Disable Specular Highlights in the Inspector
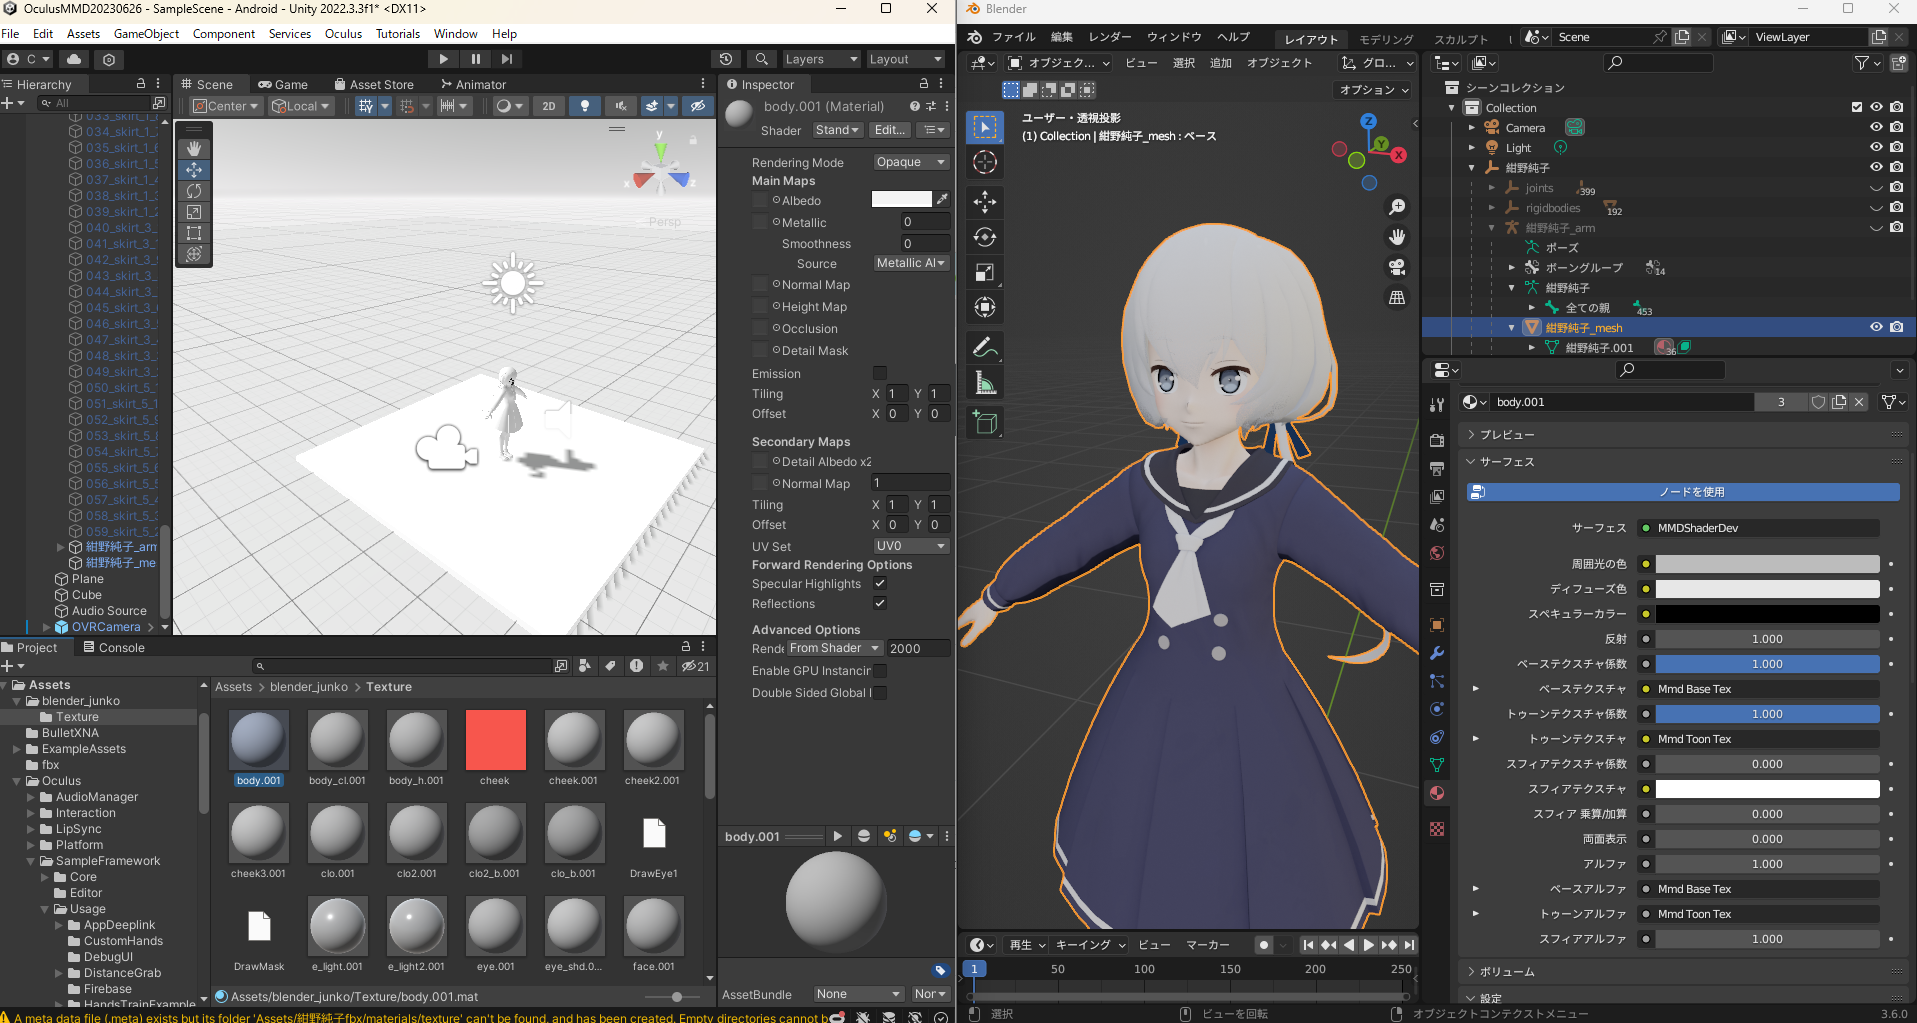The width and height of the screenshot is (1917, 1023). [880, 584]
